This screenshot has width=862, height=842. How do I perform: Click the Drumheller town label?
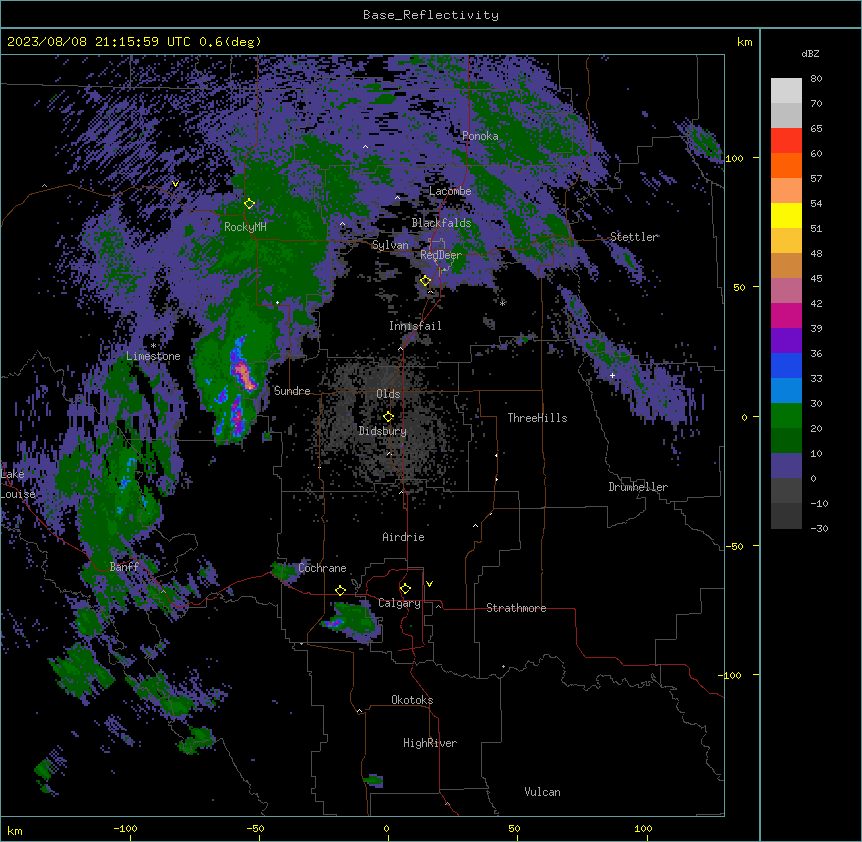(638, 487)
